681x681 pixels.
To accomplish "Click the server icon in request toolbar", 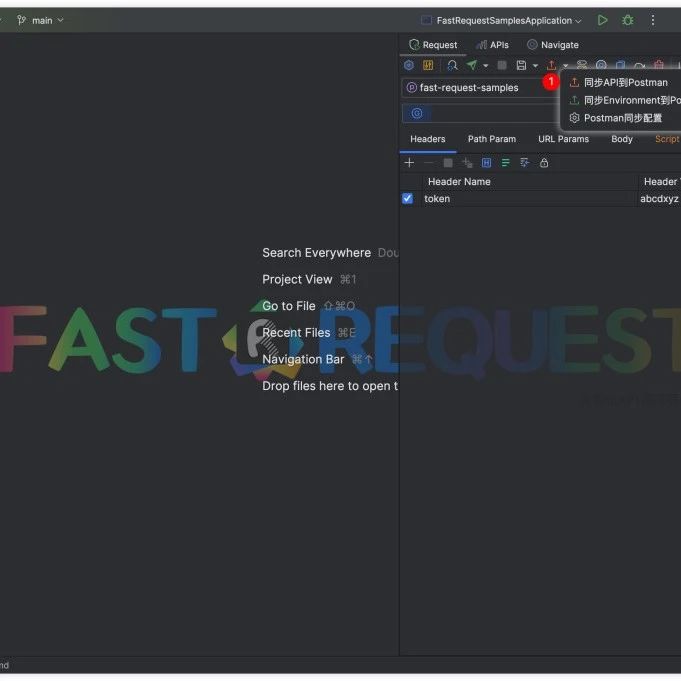I will click(x=582, y=65).
